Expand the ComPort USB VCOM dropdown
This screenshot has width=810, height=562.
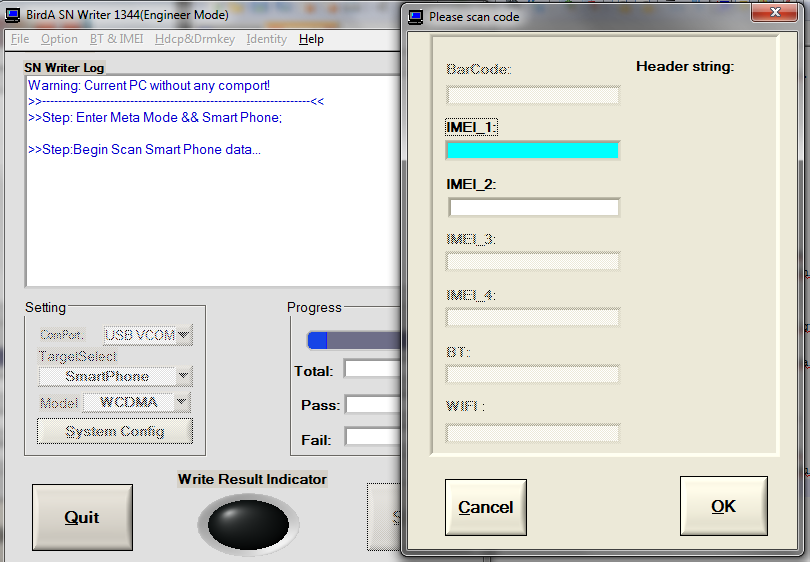pyautogui.click(x=183, y=336)
